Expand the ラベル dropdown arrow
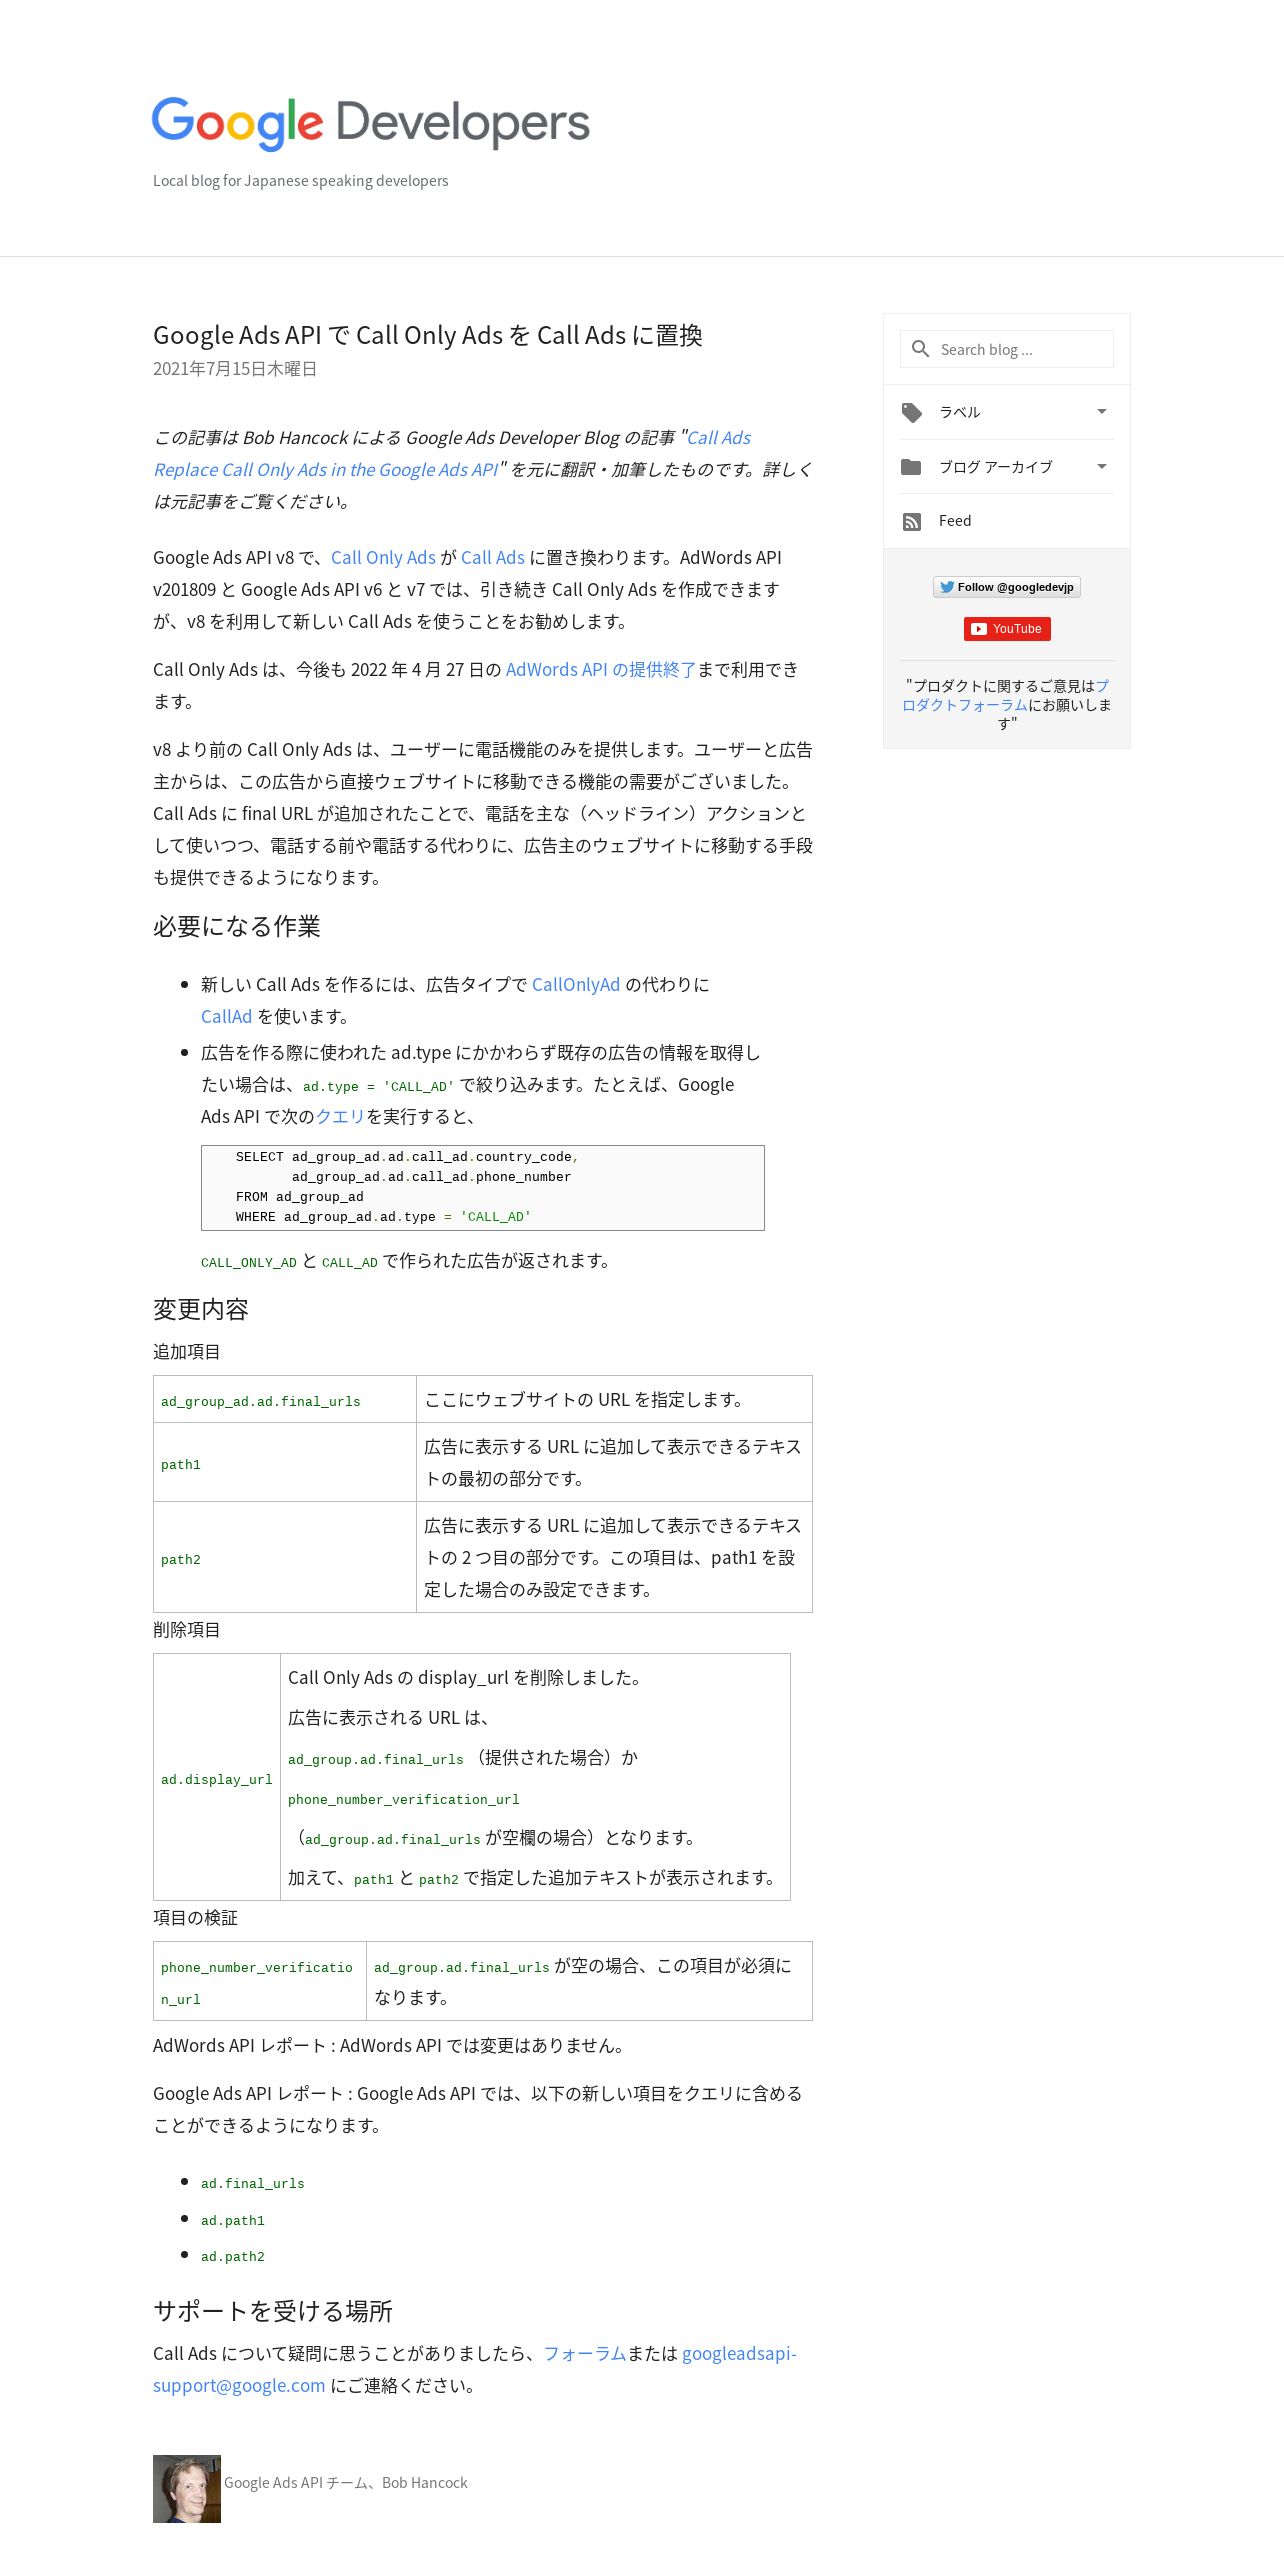This screenshot has height=2568, width=1284. click(x=1101, y=412)
